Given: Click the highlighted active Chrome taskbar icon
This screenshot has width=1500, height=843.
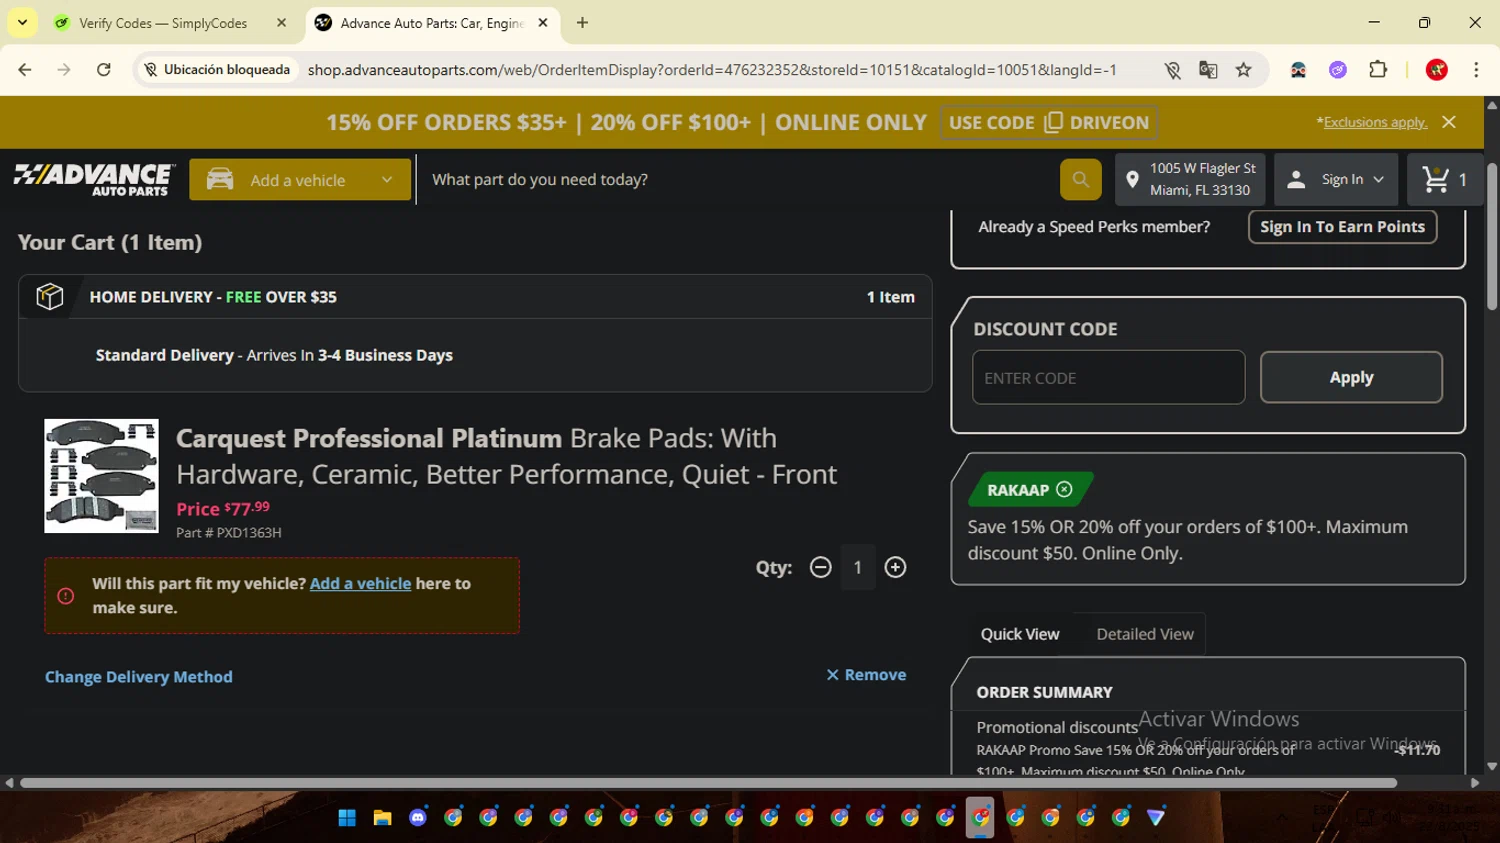Looking at the screenshot, I should coord(980,818).
